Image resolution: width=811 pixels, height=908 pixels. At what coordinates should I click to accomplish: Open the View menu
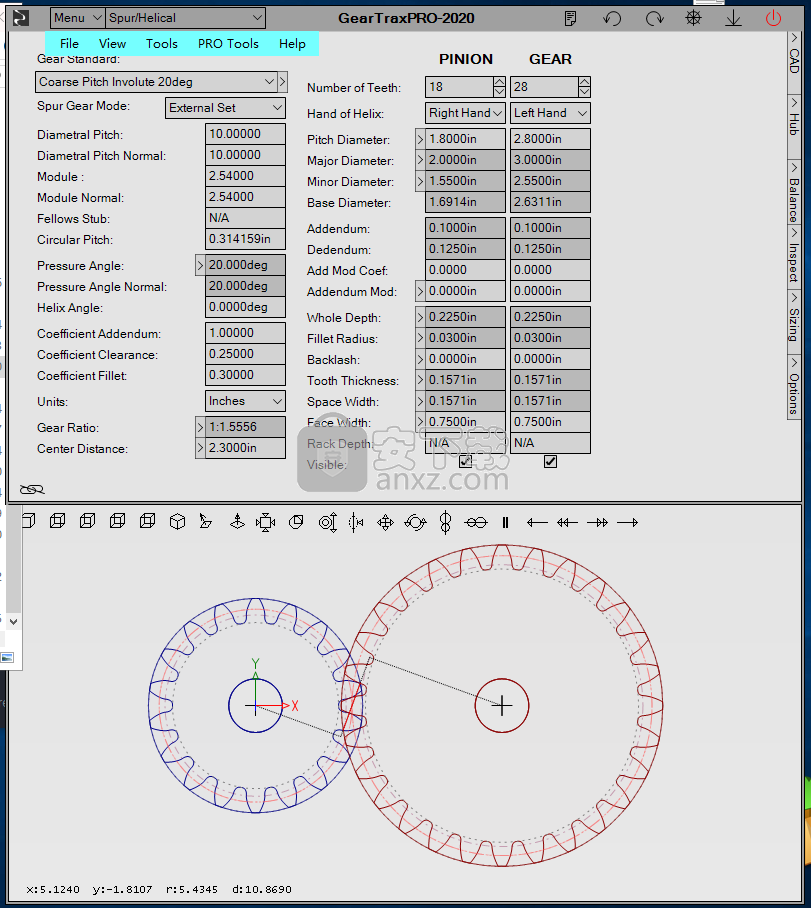(x=112, y=44)
